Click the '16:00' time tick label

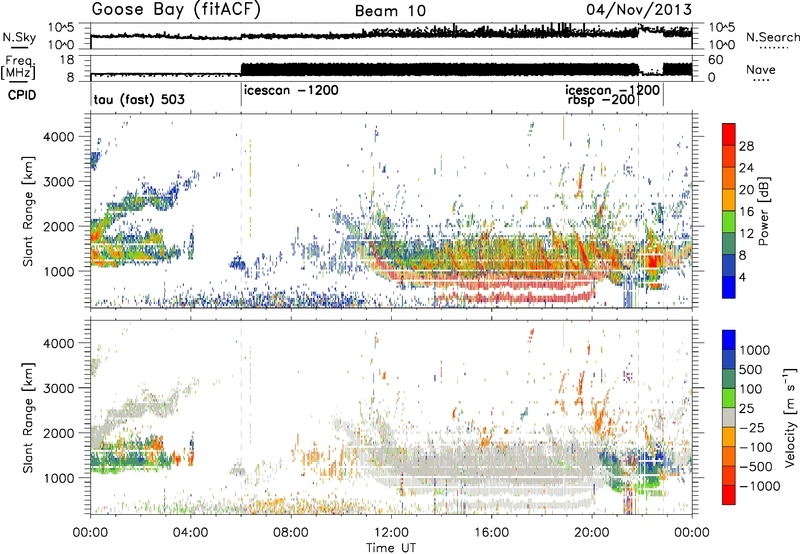(x=491, y=533)
